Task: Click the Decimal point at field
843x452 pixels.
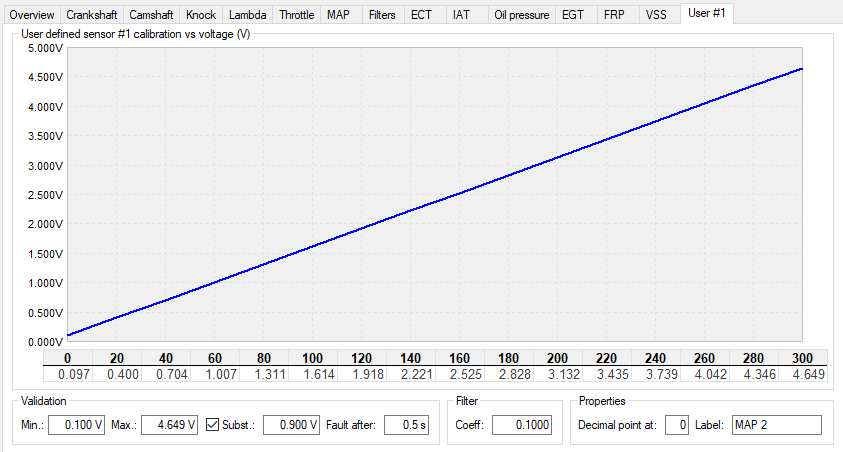Action: [677, 425]
